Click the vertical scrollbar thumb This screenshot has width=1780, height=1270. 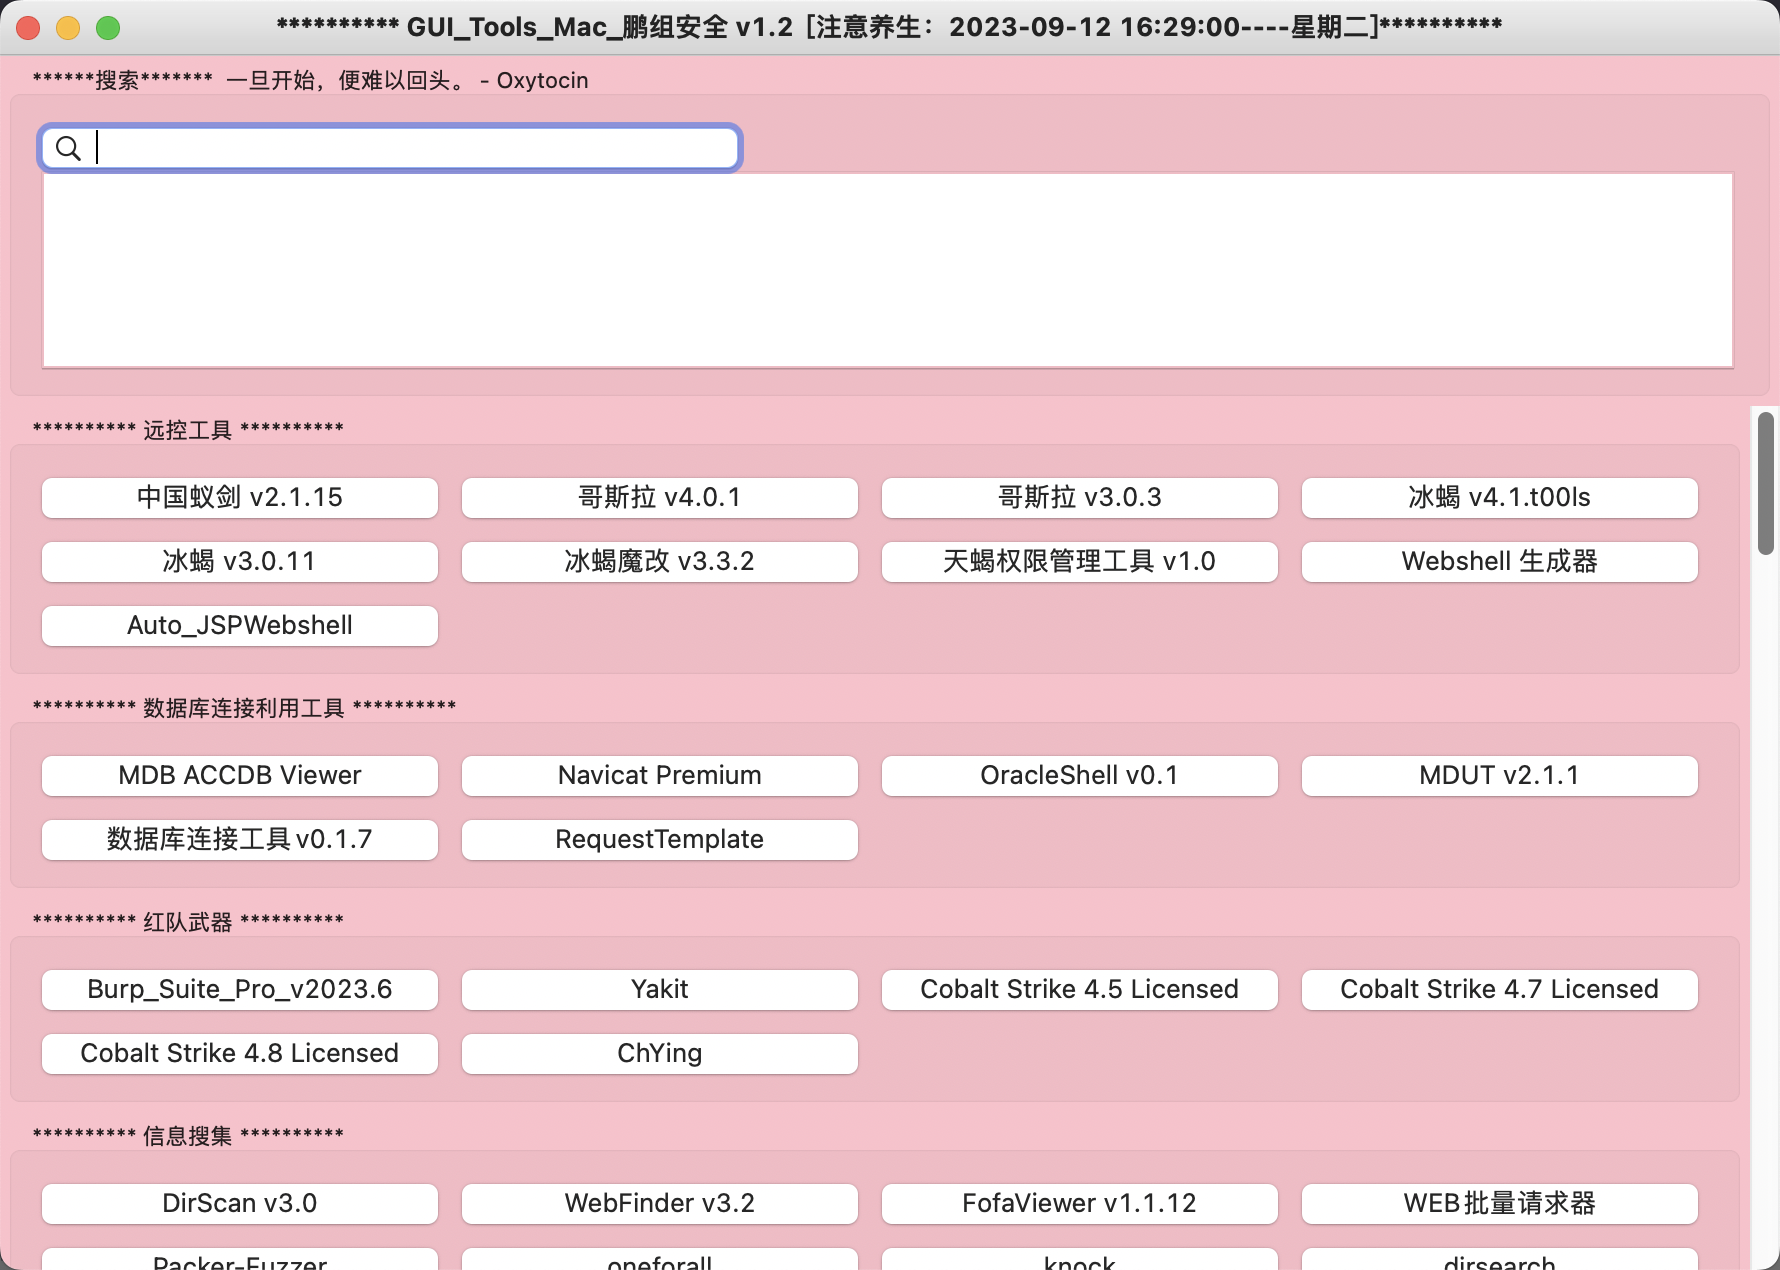pos(1766,483)
